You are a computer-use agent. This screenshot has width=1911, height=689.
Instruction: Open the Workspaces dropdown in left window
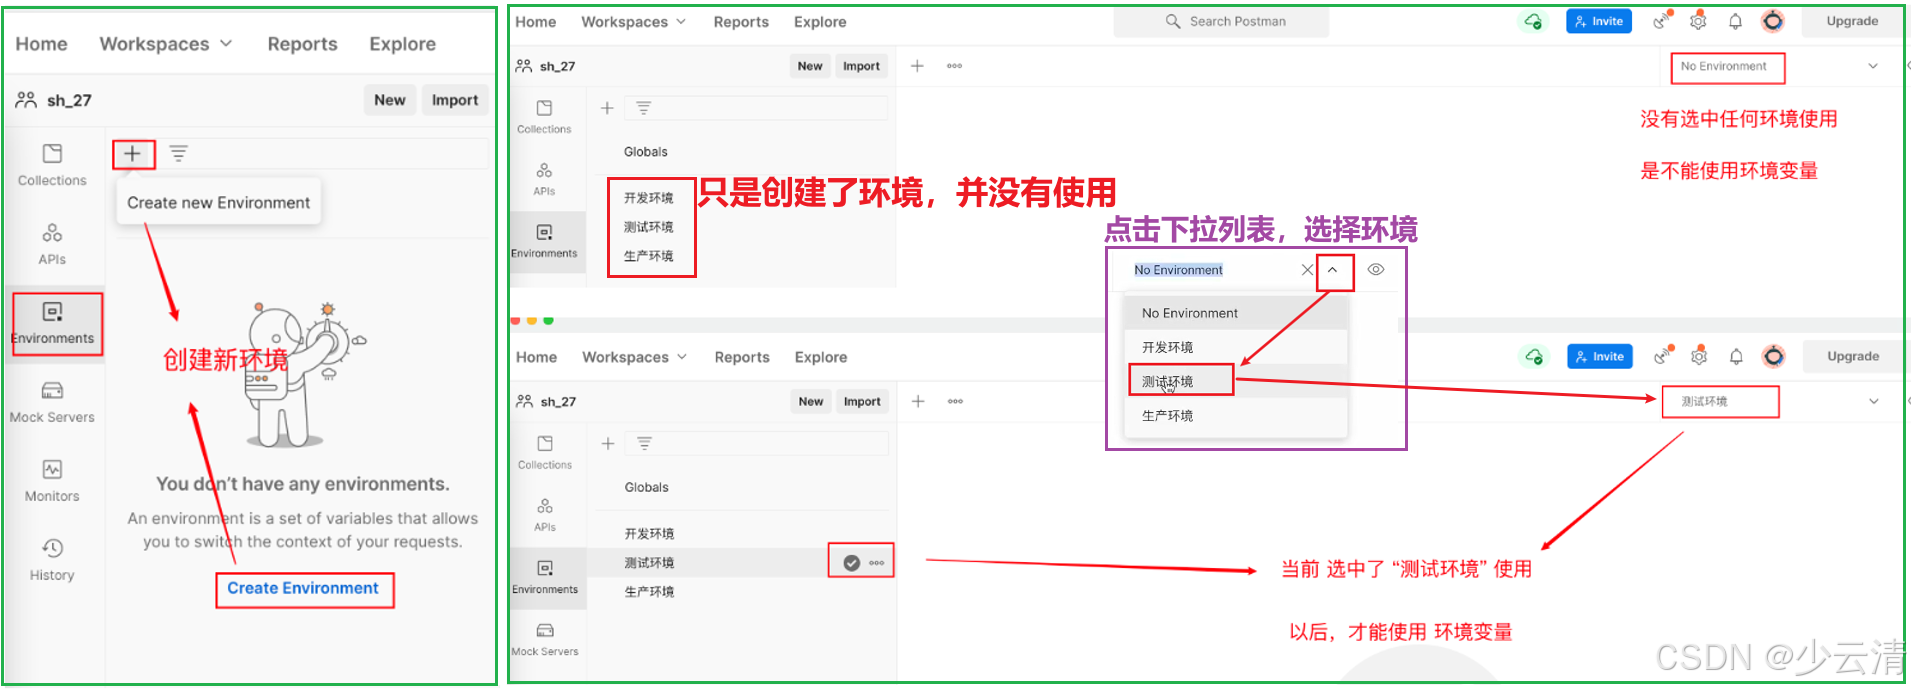(166, 44)
